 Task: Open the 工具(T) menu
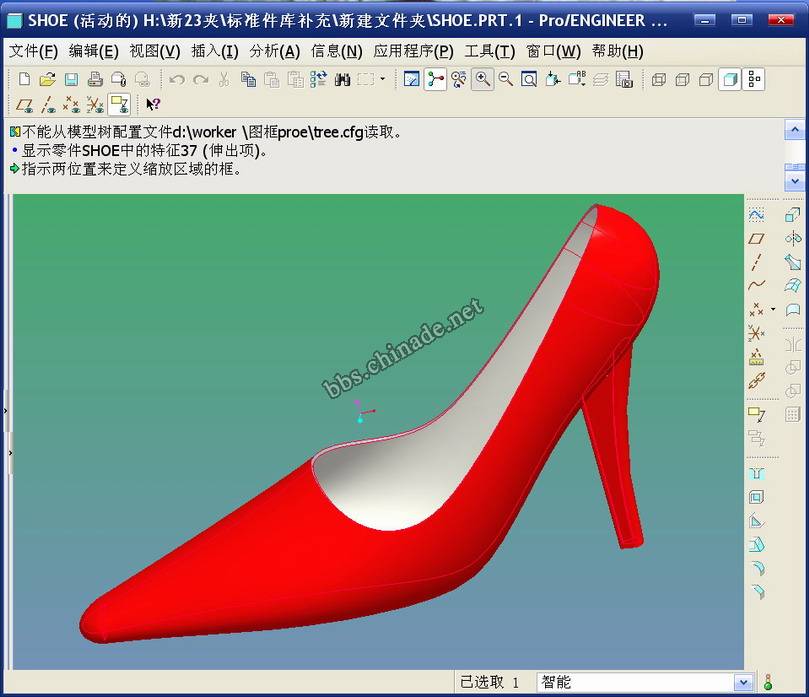490,51
